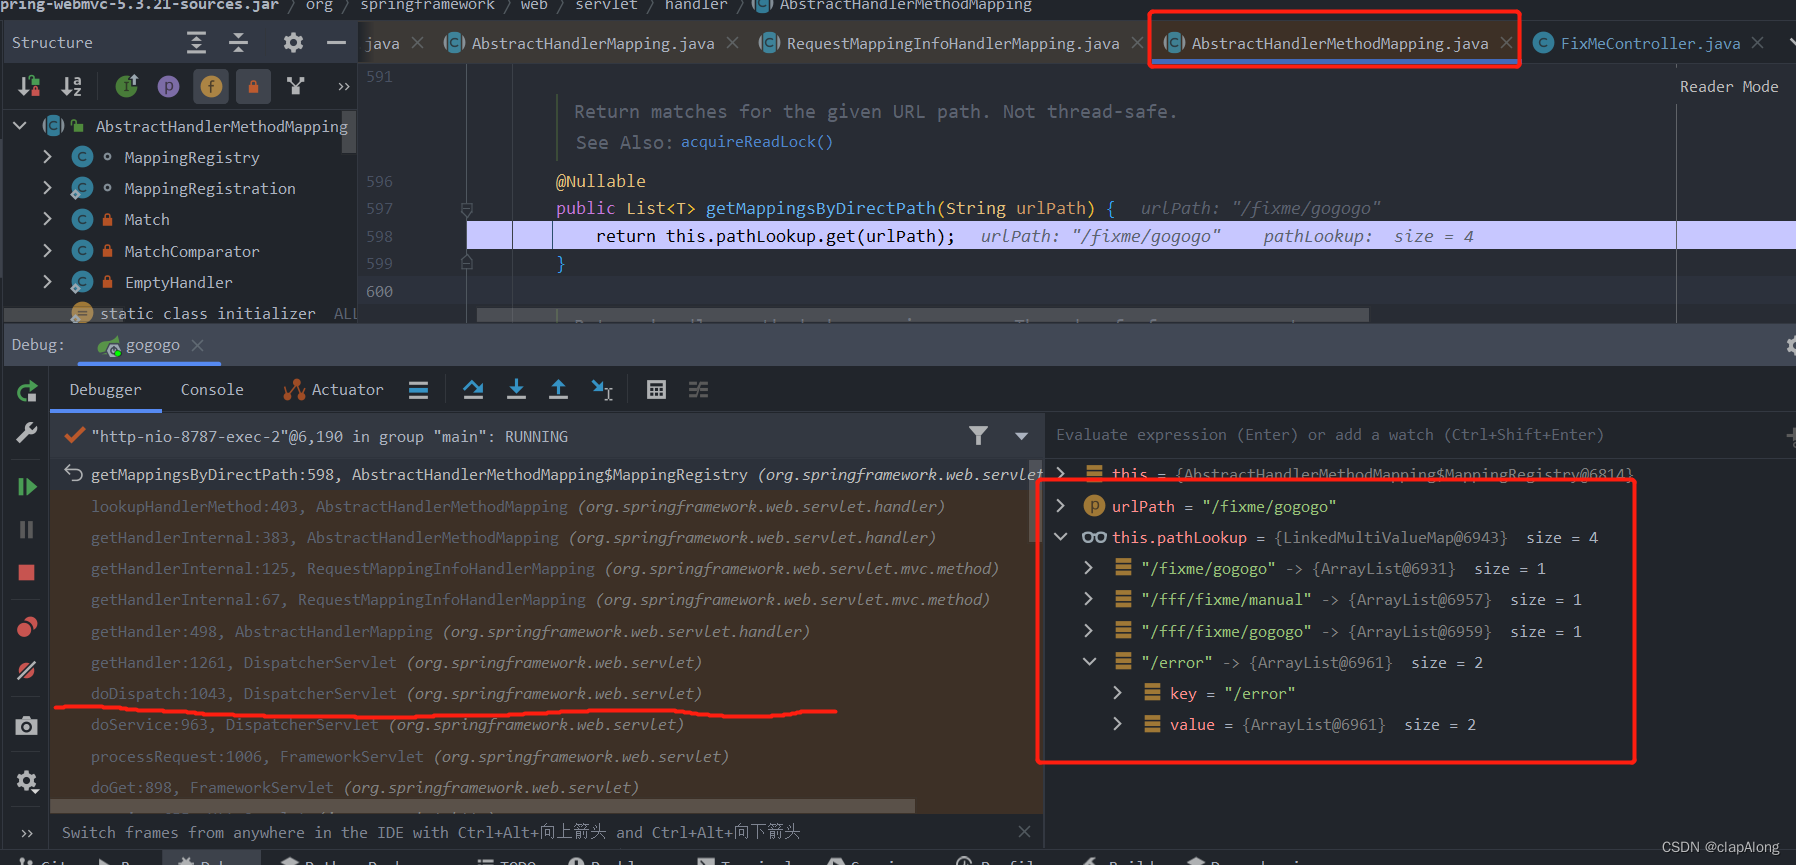1796x865 pixels.
Task: Switch to AbstractHandlerMapping.java tab
Action: (x=592, y=43)
